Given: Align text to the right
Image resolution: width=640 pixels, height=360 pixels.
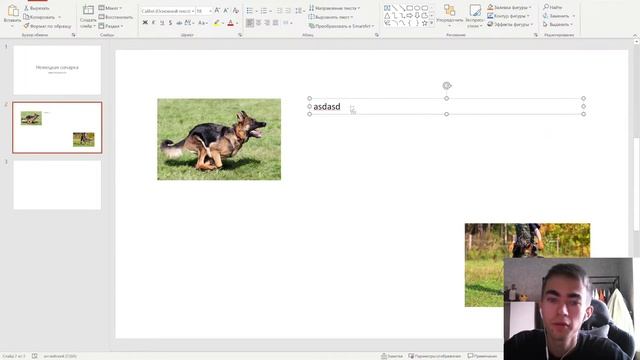Looking at the screenshot, I should (x=267, y=23).
